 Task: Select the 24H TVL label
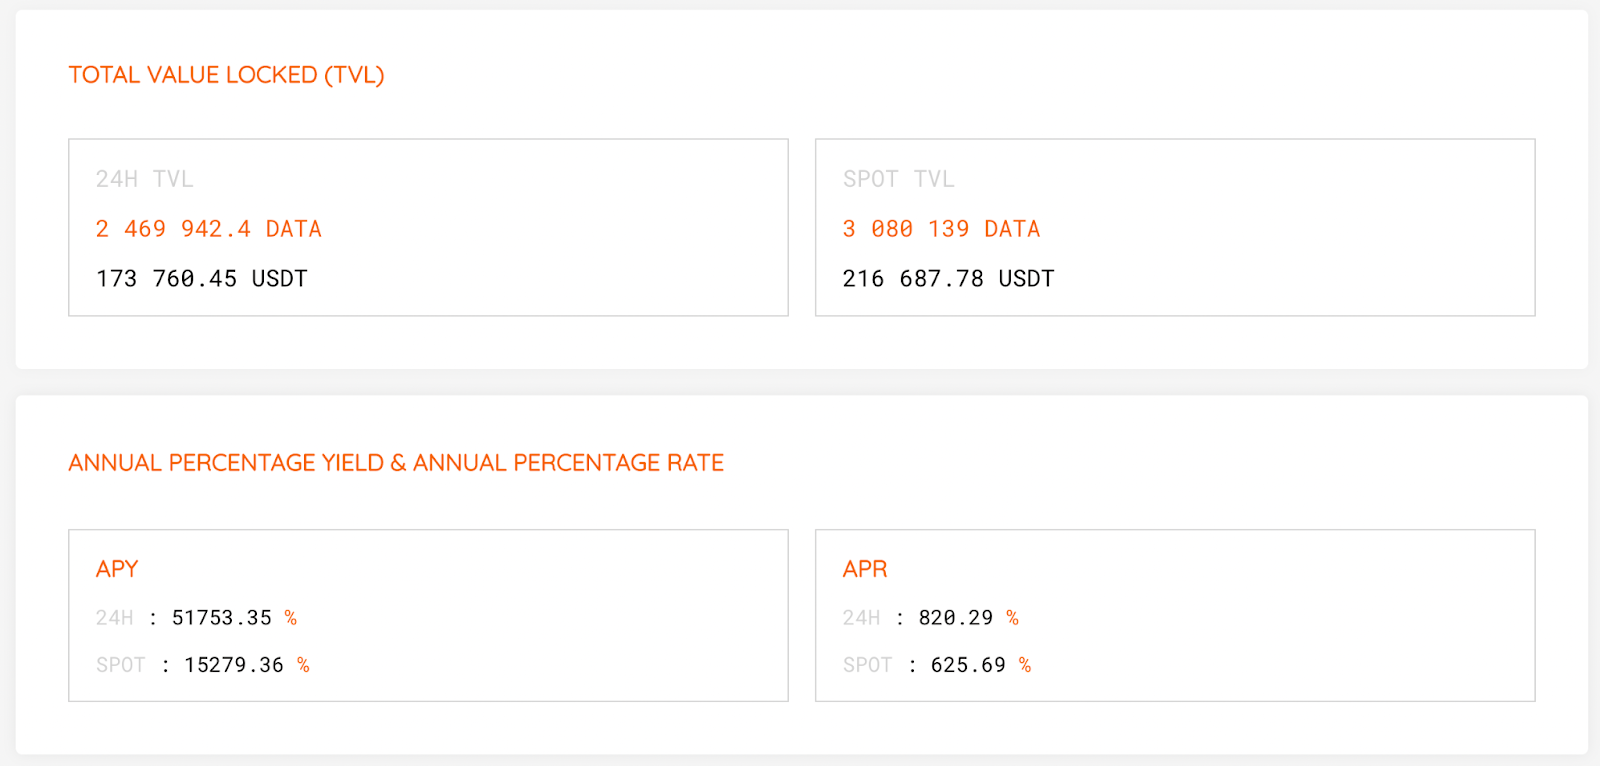click(144, 179)
